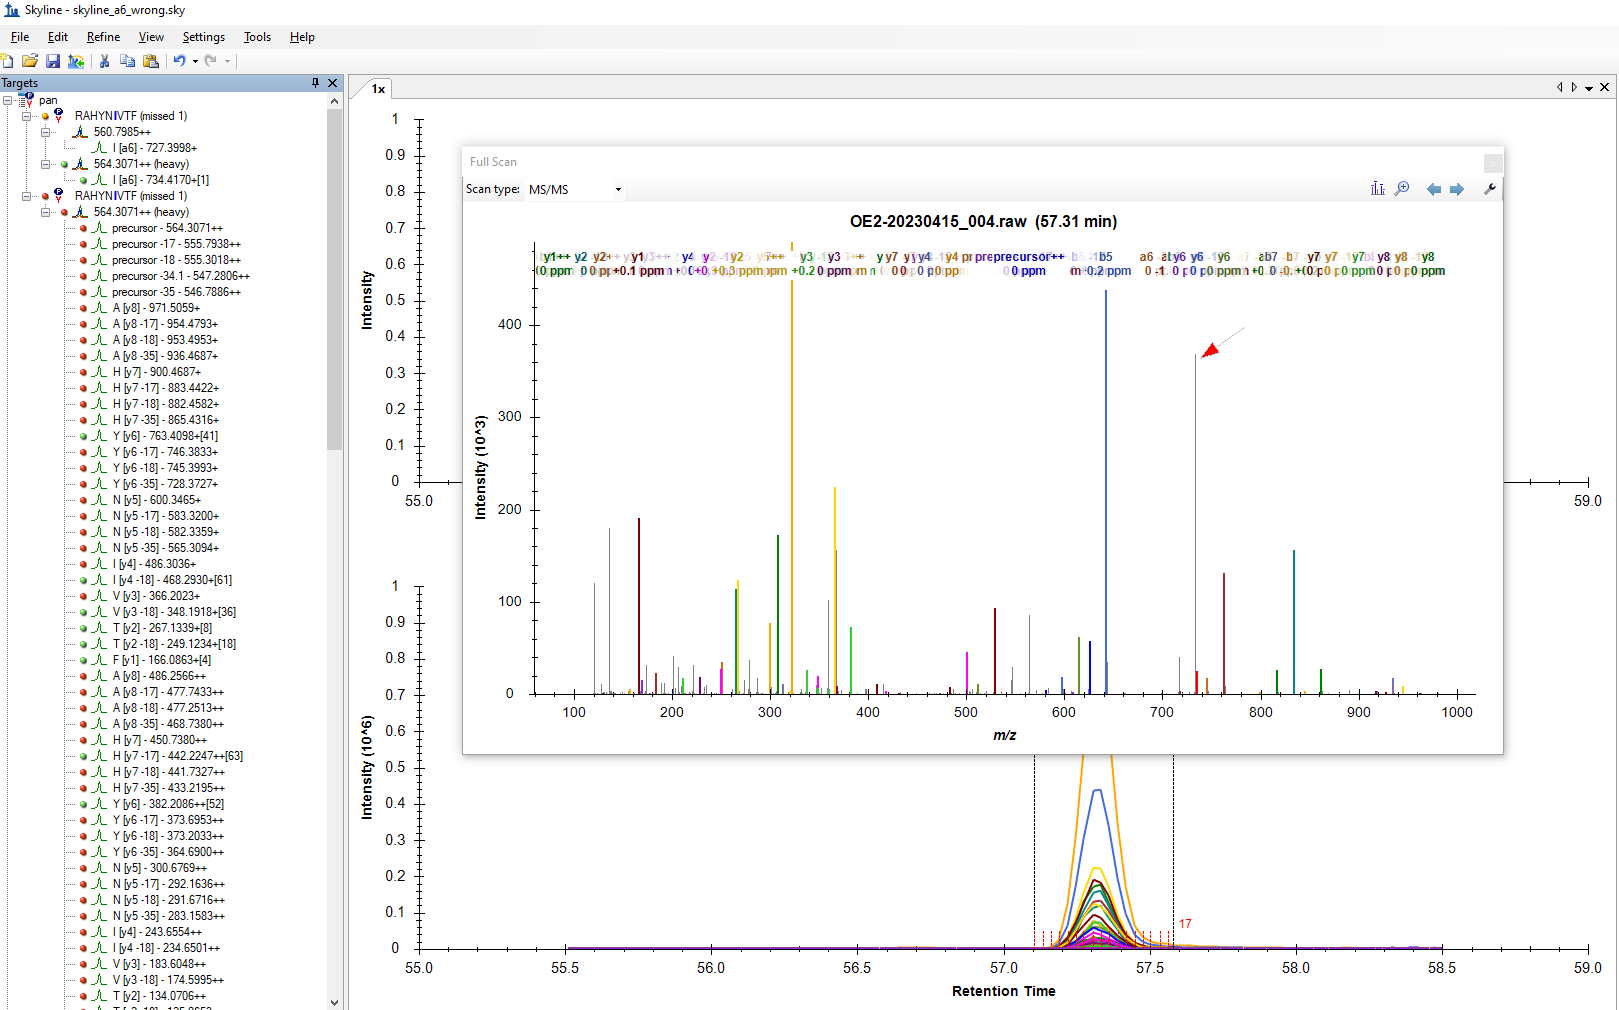Open the Refine menu

pyautogui.click(x=103, y=37)
